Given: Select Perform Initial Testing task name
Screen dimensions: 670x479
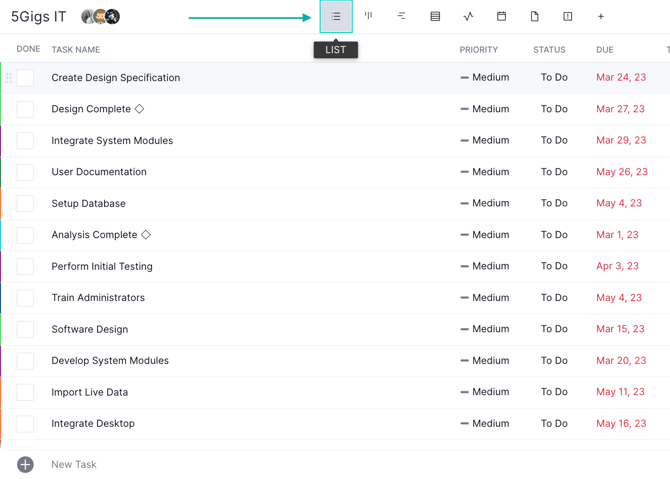Looking at the screenshot, I should click(x=102, y=266).
